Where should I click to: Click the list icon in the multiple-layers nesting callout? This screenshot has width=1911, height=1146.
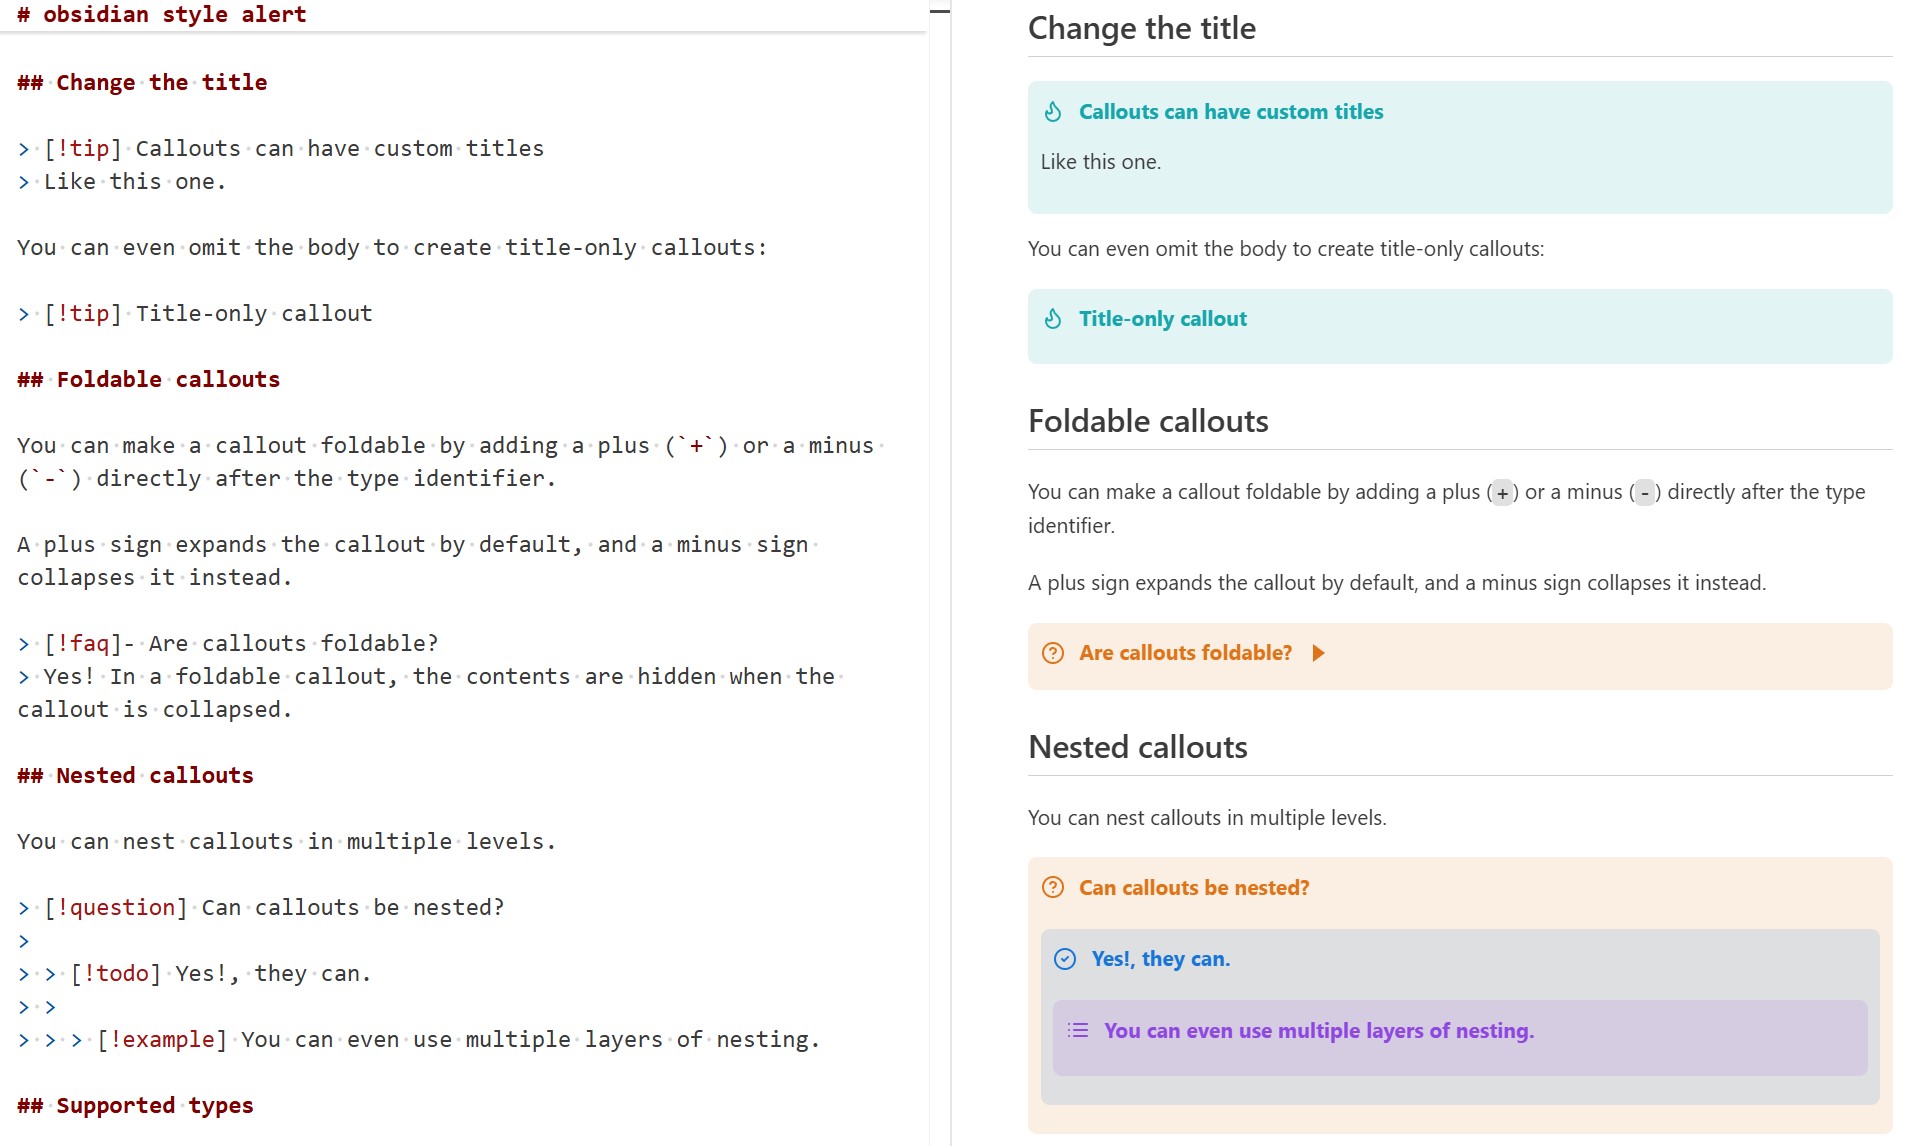pos(1078,1030)
